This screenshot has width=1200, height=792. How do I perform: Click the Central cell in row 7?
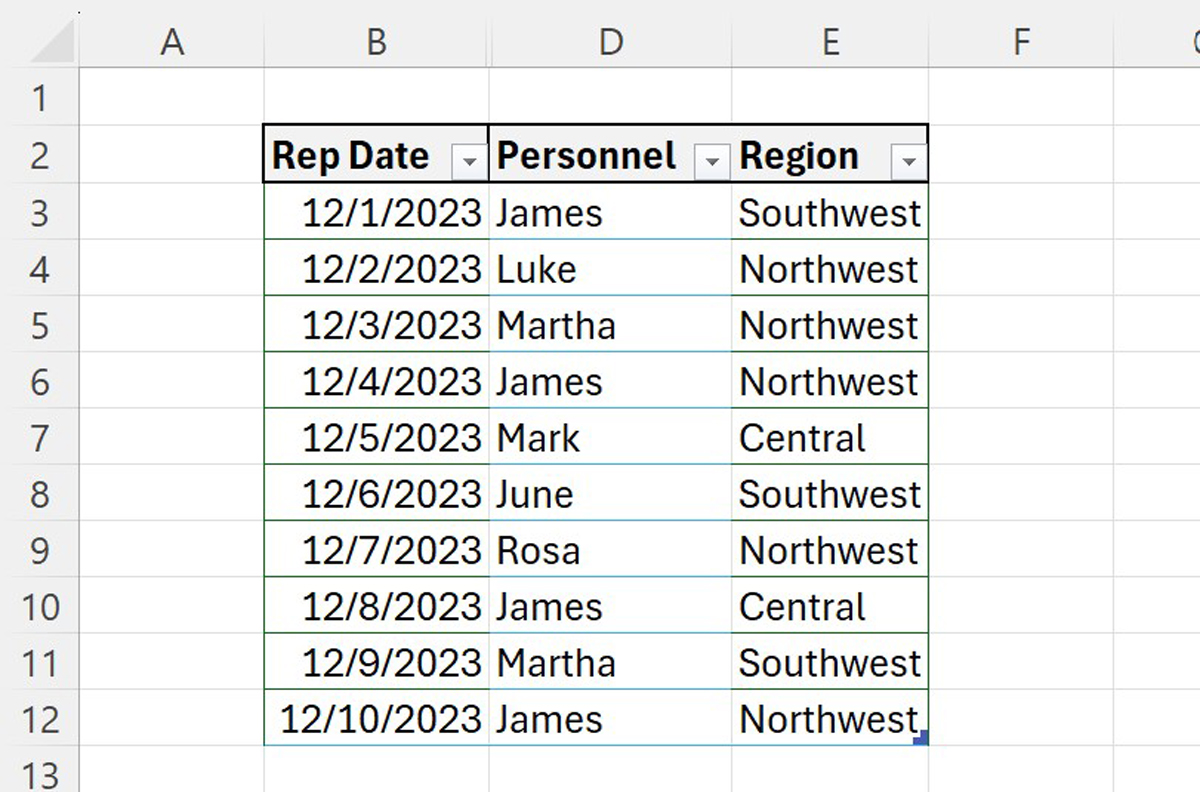pyautogui.click(x=800, y=437)
